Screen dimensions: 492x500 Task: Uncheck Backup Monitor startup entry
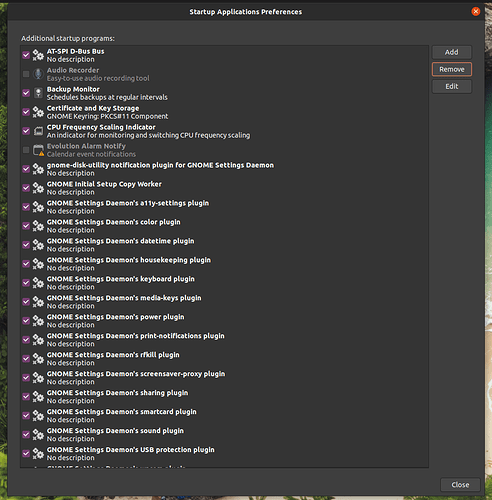(x=26, y=93)
